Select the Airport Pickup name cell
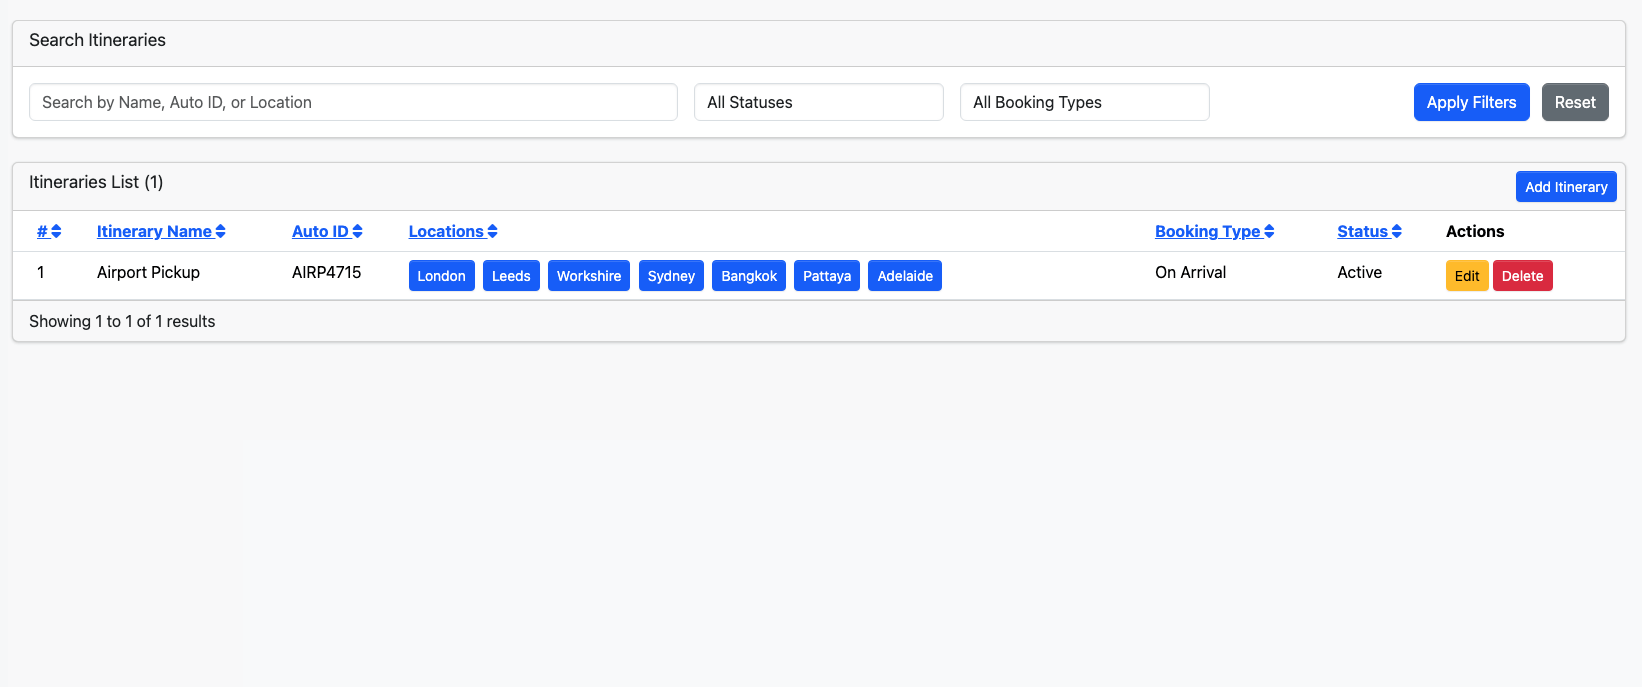Screen dimensions: 1642x687 coord(148,272)
